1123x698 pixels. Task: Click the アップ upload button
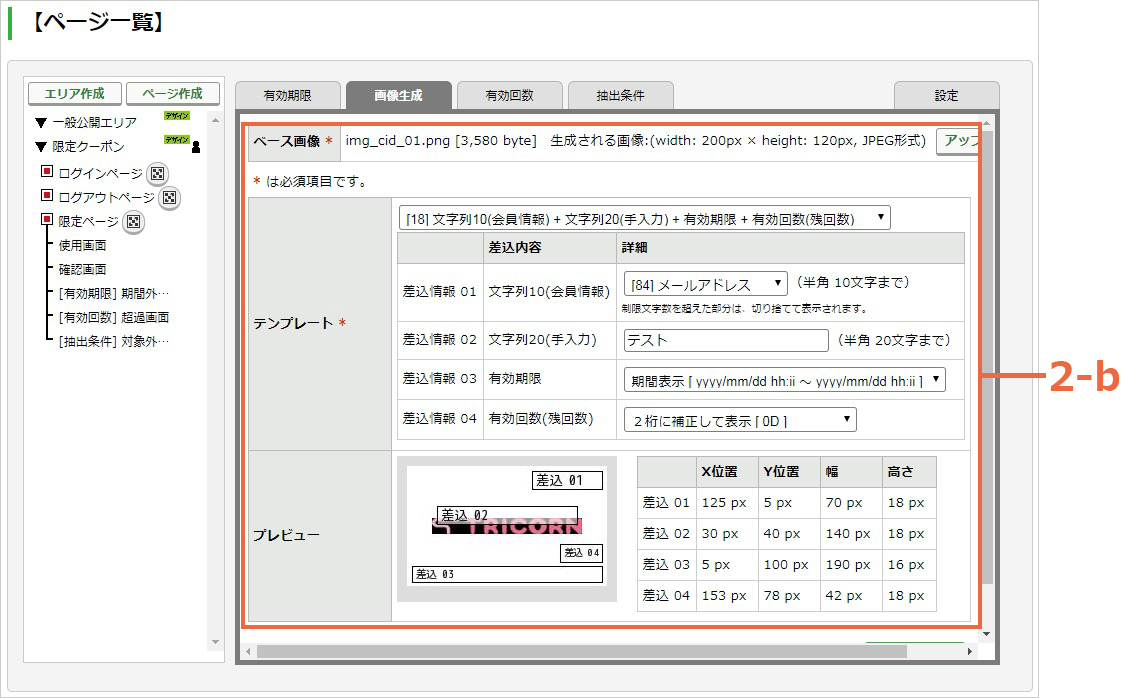tap(958, 141)
